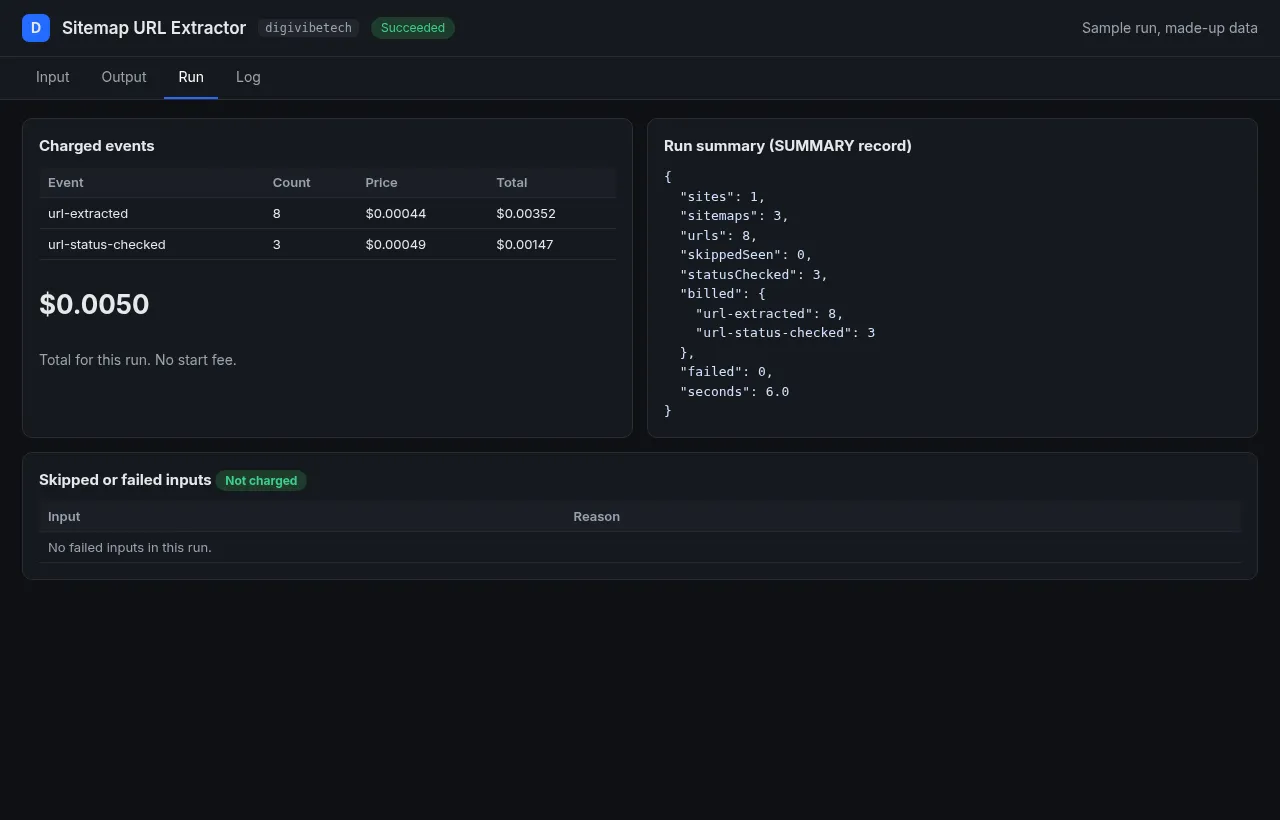This screenshot has height=820, width=1280.
Task: Select the url-status-checked event cell
Action: (107, 245)
